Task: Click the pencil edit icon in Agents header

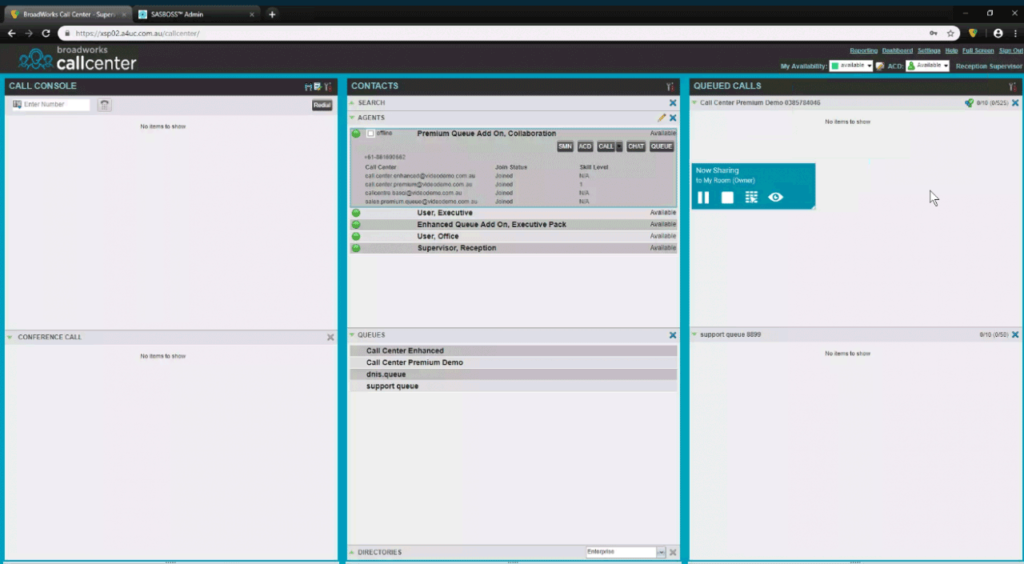Action: click(x=662, y=118)
